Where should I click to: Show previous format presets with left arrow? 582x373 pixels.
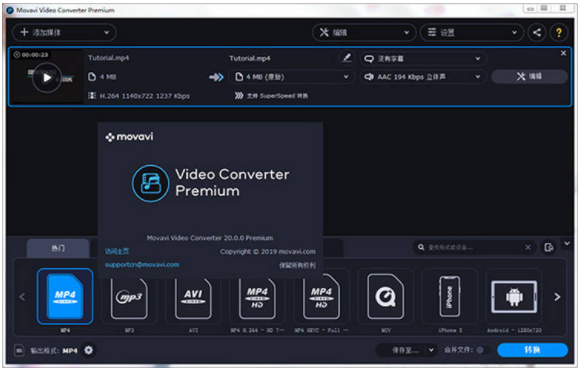[22, 297]
